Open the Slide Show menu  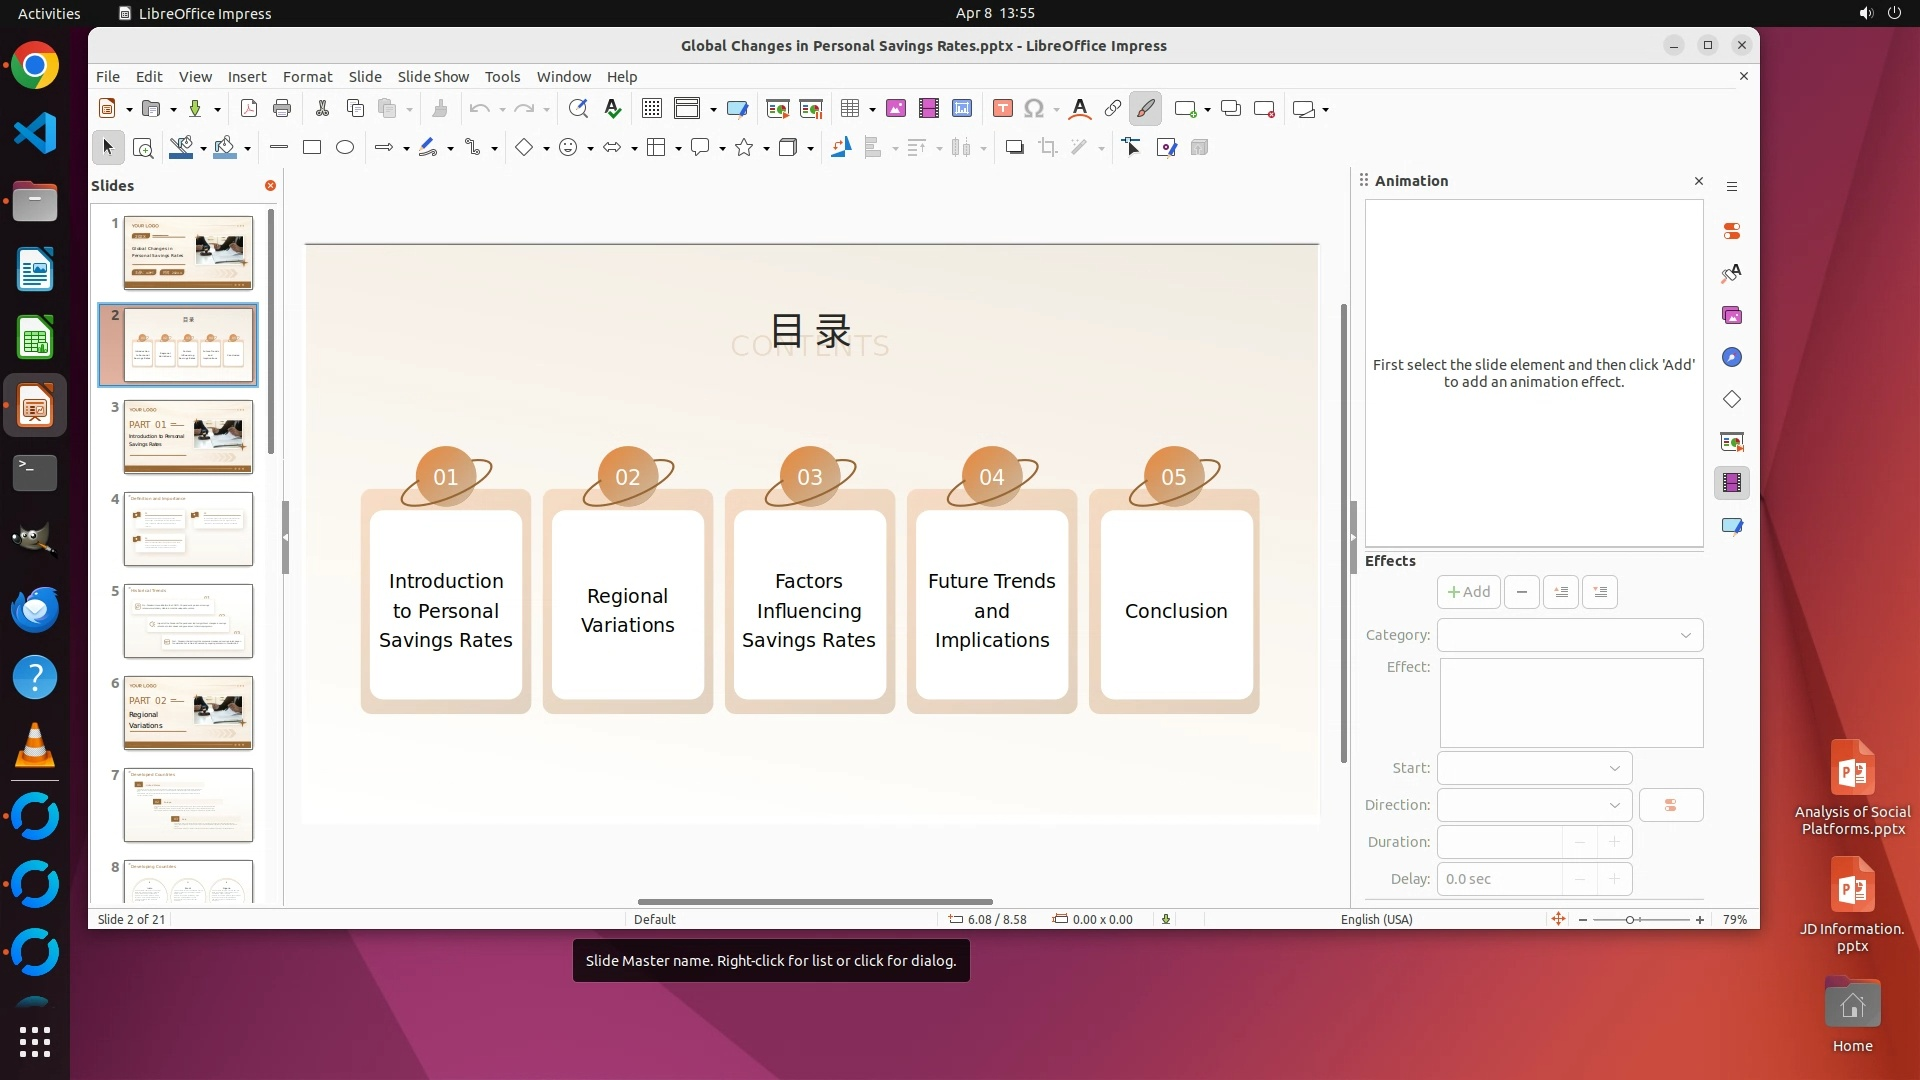point(432,77)
